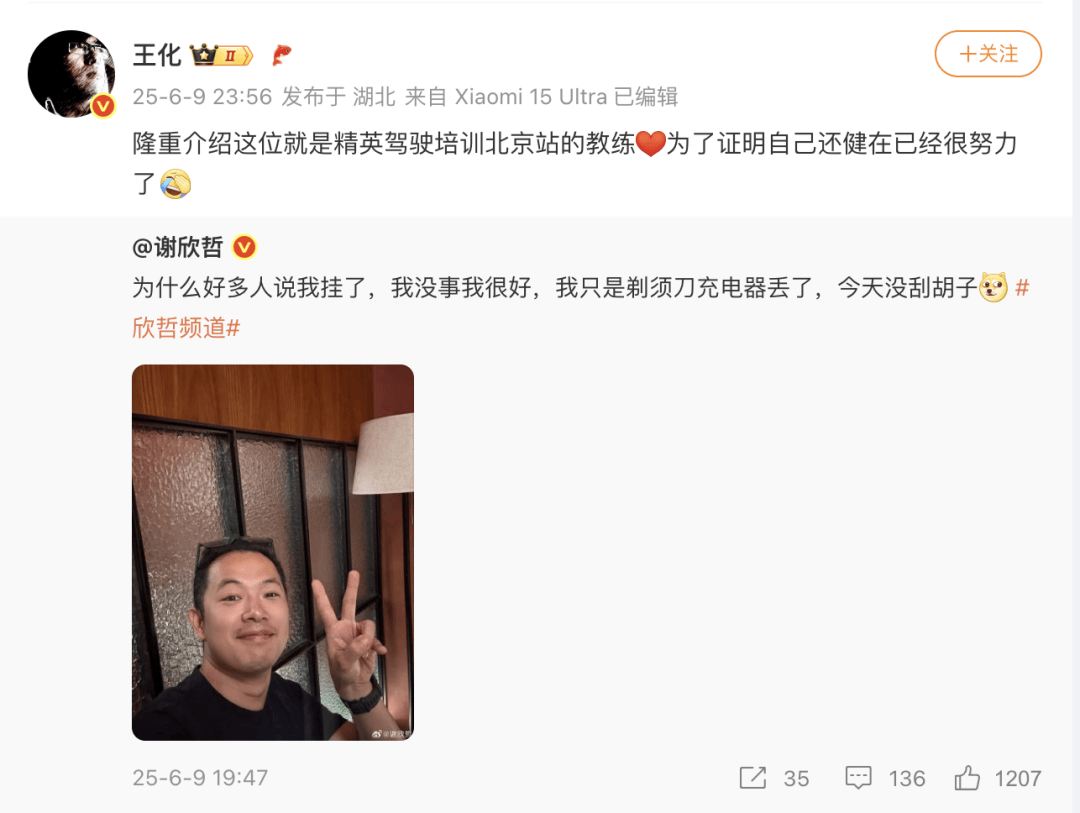
Task: Click the comment count 136
Action: click(x=906, y=779)
